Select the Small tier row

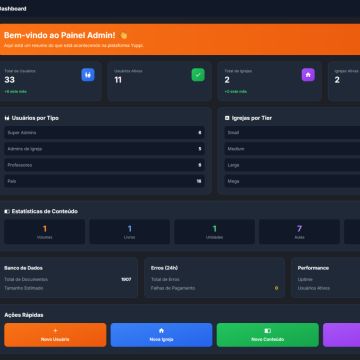292,133
